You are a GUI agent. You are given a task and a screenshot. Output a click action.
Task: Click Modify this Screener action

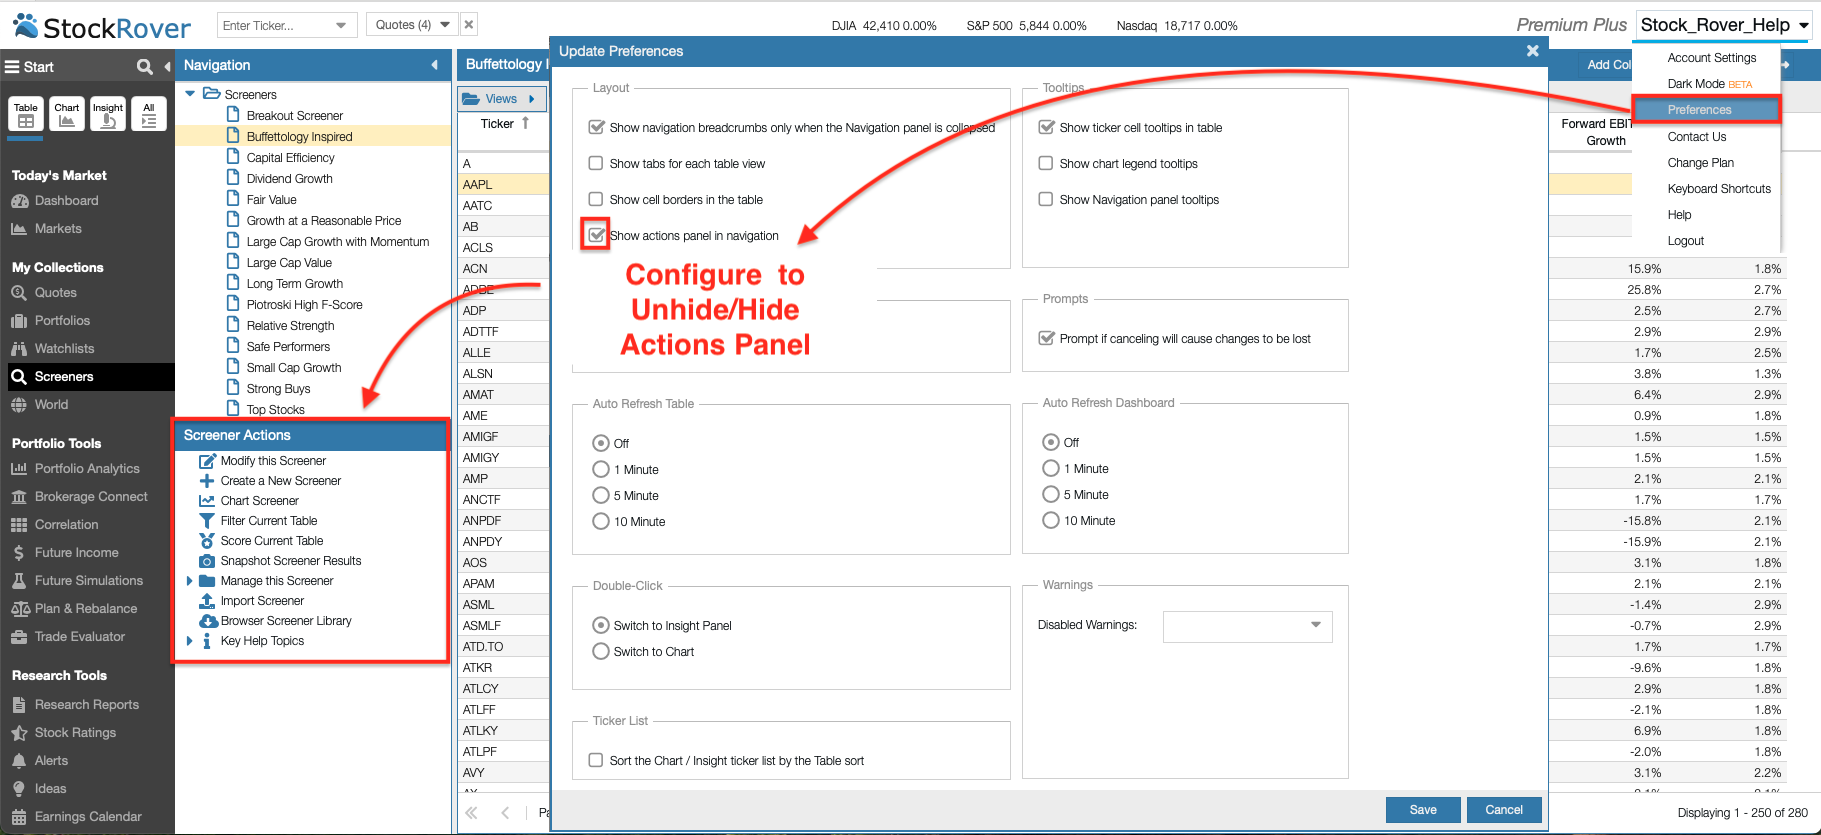[273, 461]
